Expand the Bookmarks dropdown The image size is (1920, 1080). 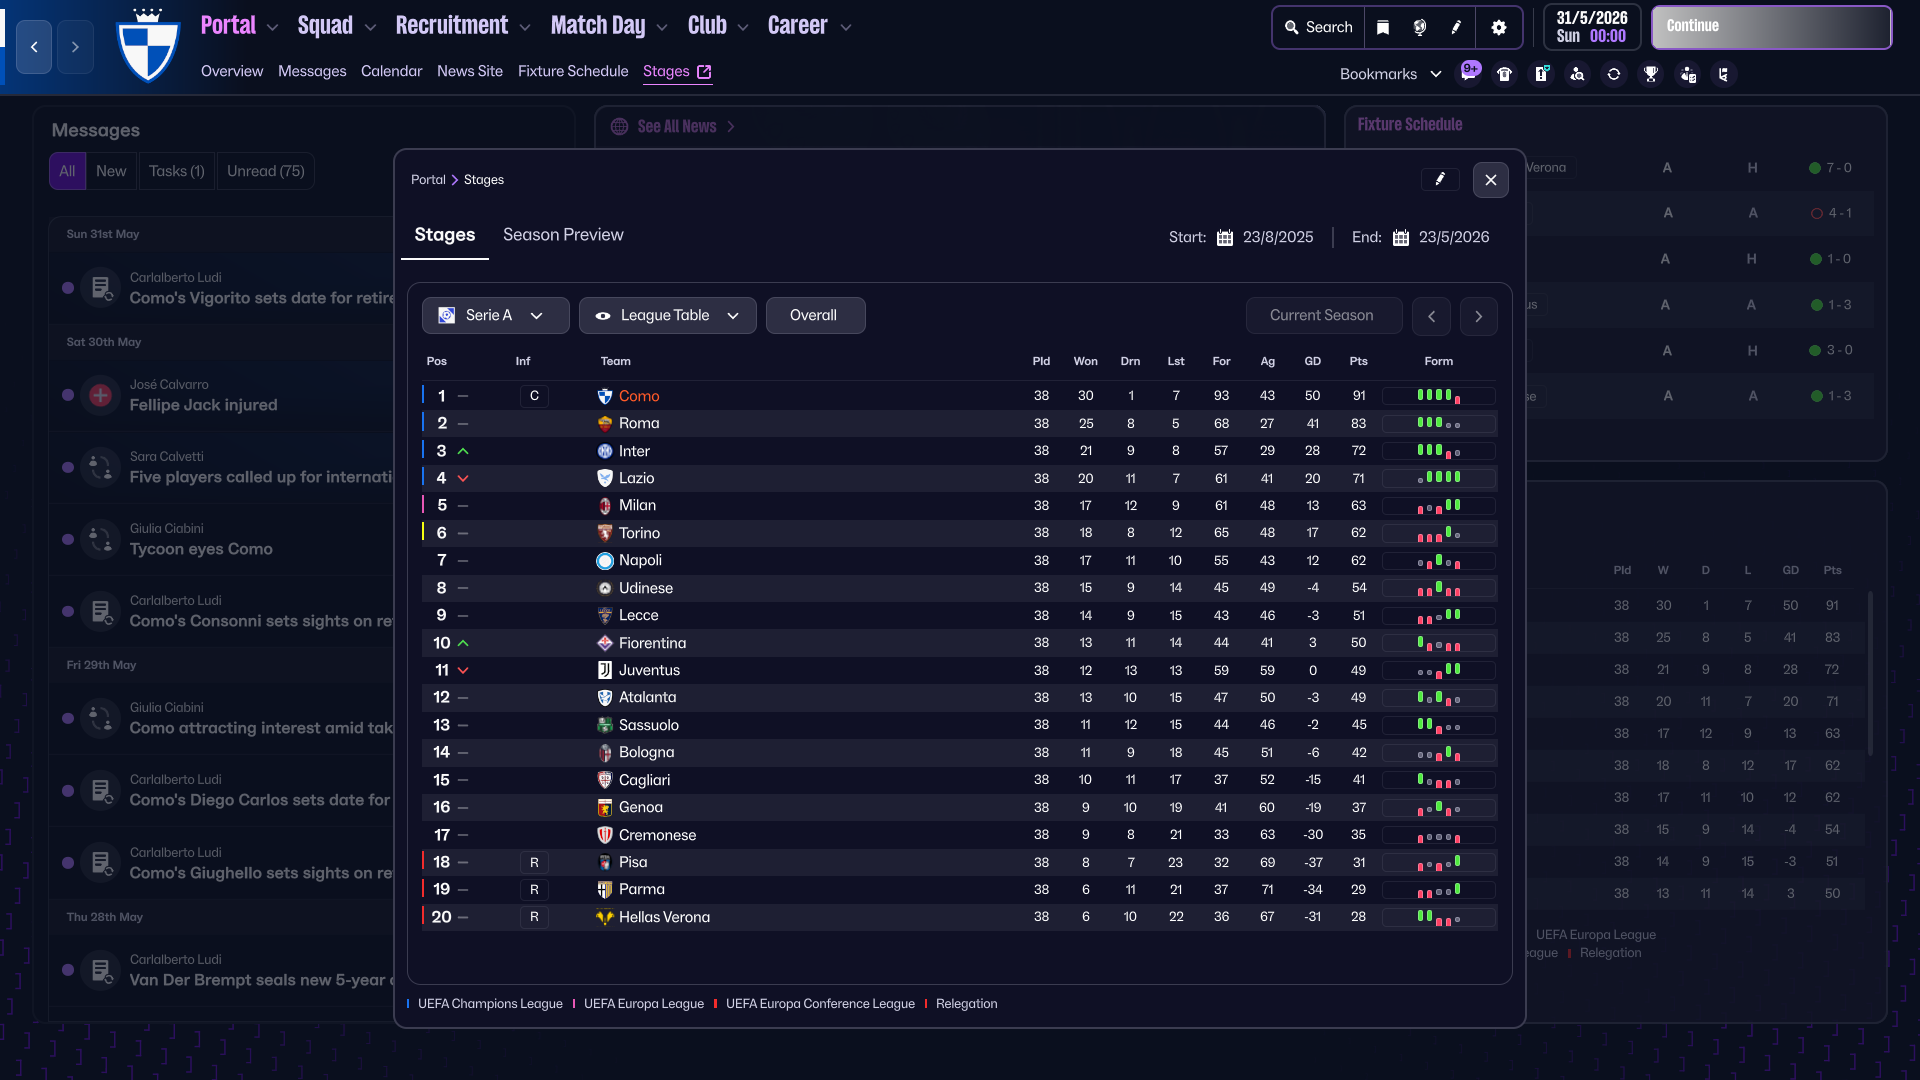click(1390, 74)
